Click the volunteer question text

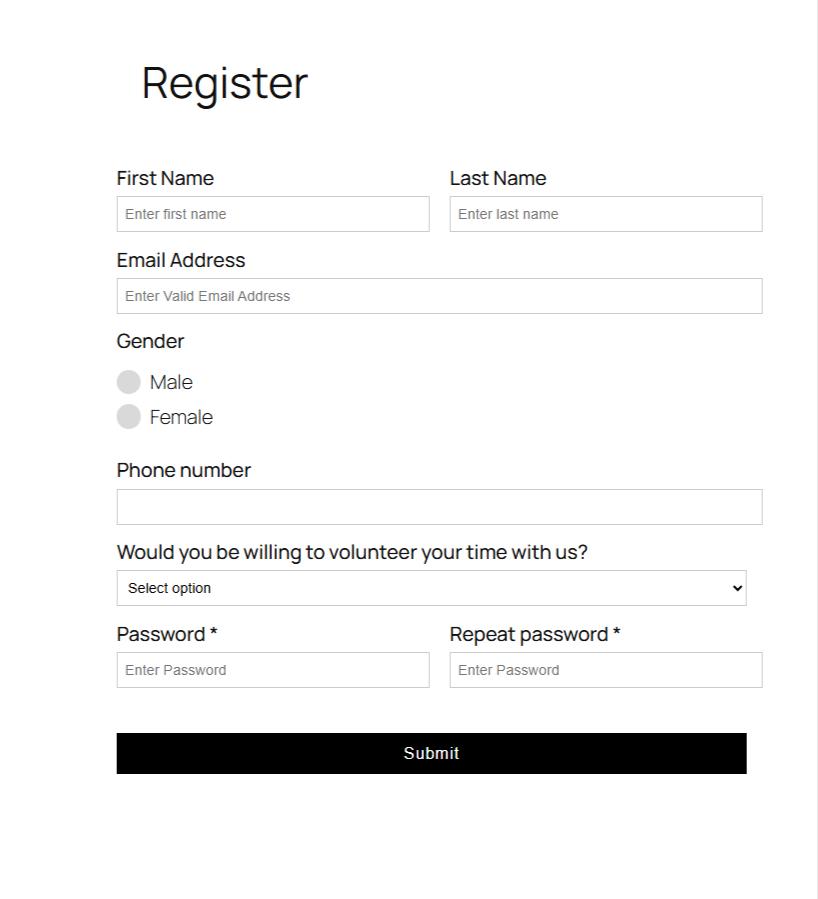click(353, 552)
